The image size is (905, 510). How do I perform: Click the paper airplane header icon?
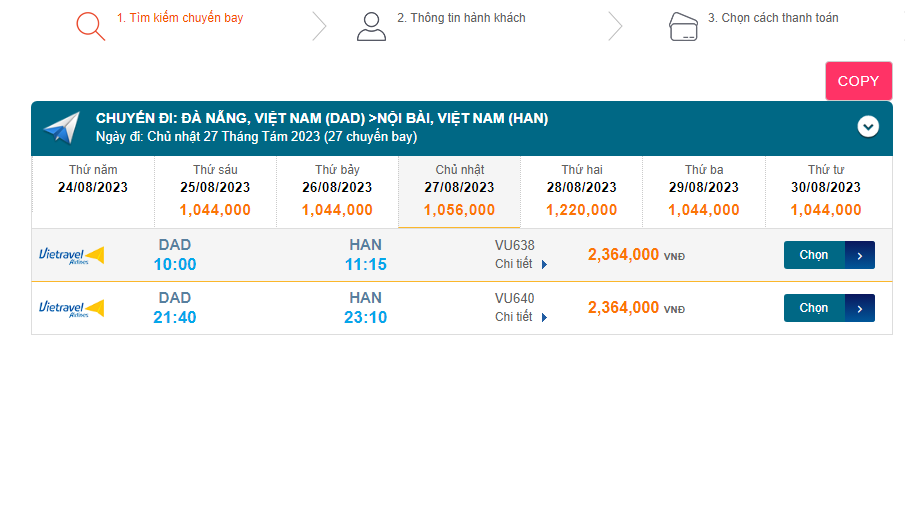click(61, 128)
